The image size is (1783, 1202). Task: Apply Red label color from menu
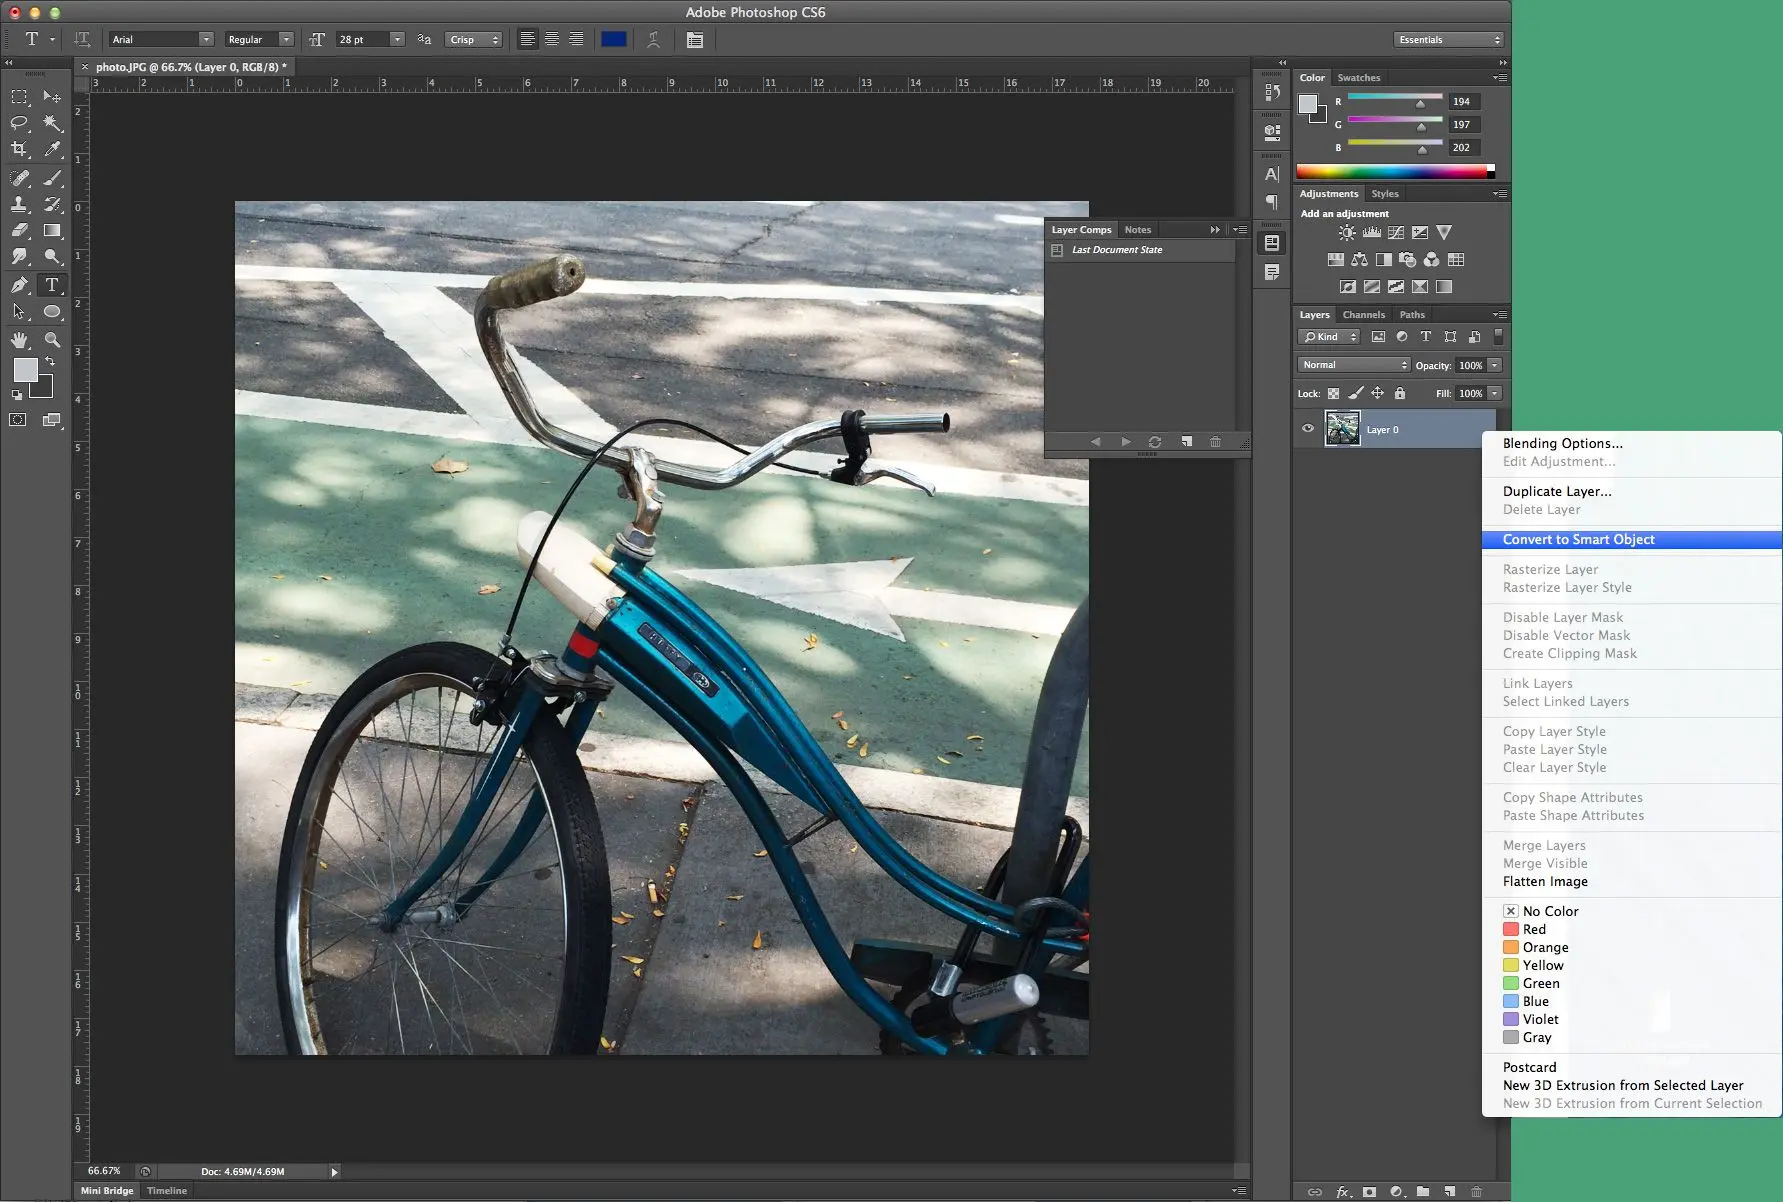click(1631, 929)
